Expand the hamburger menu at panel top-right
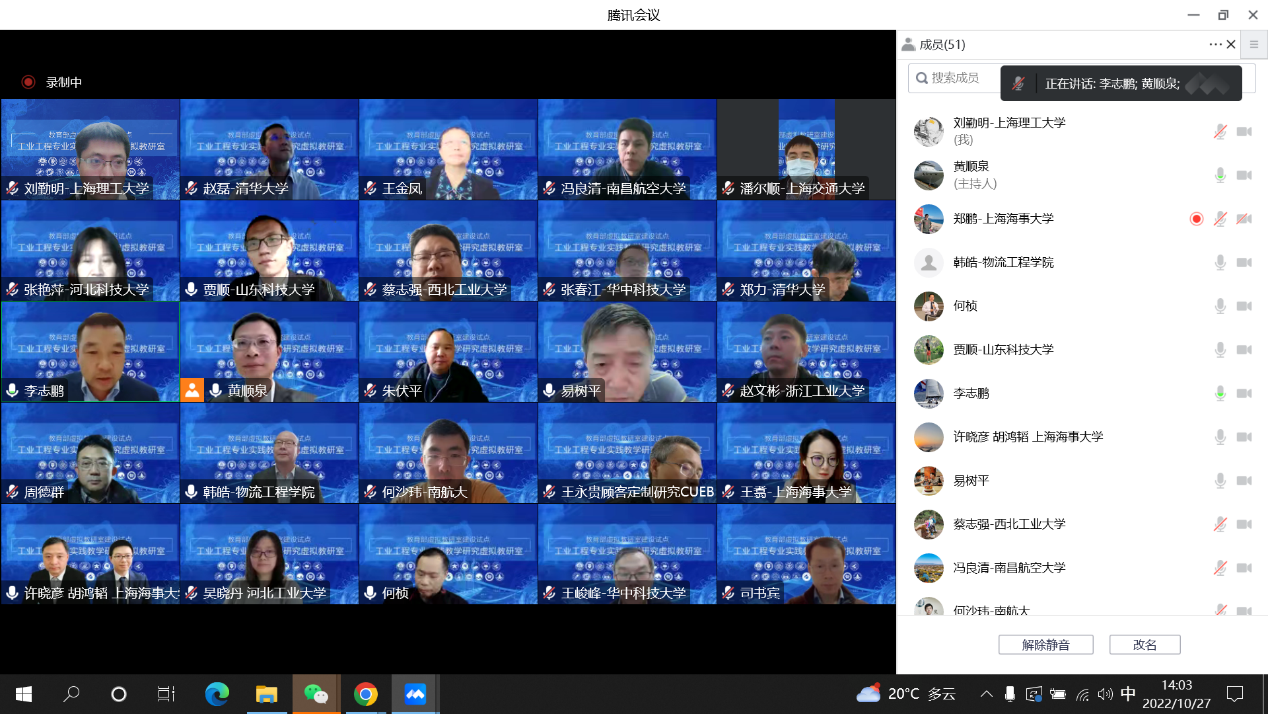The image size is (1268, 714). coord(1253,44)
